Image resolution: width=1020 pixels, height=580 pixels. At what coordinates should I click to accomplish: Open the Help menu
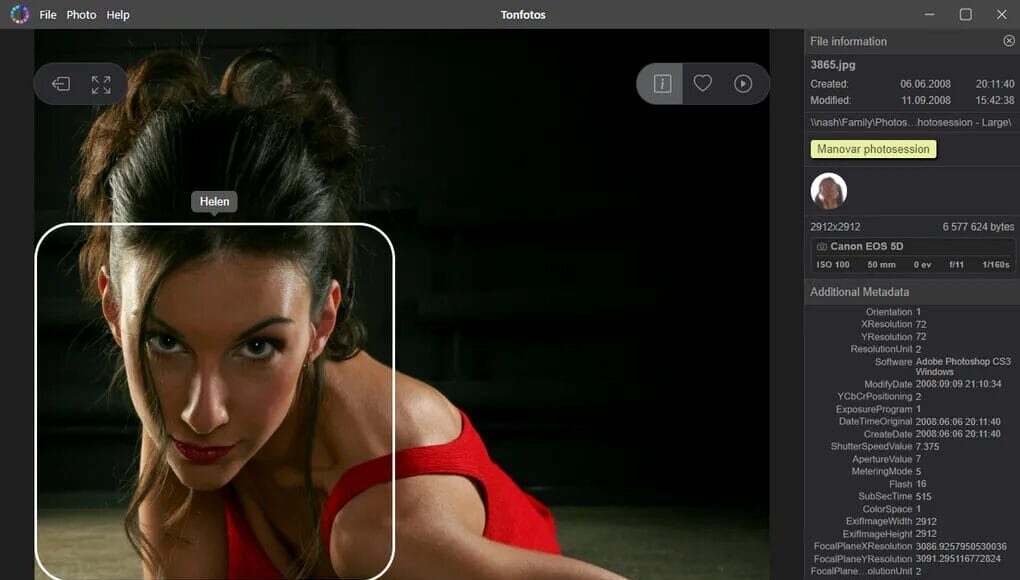pyautogui.click(x=118, y=15)
